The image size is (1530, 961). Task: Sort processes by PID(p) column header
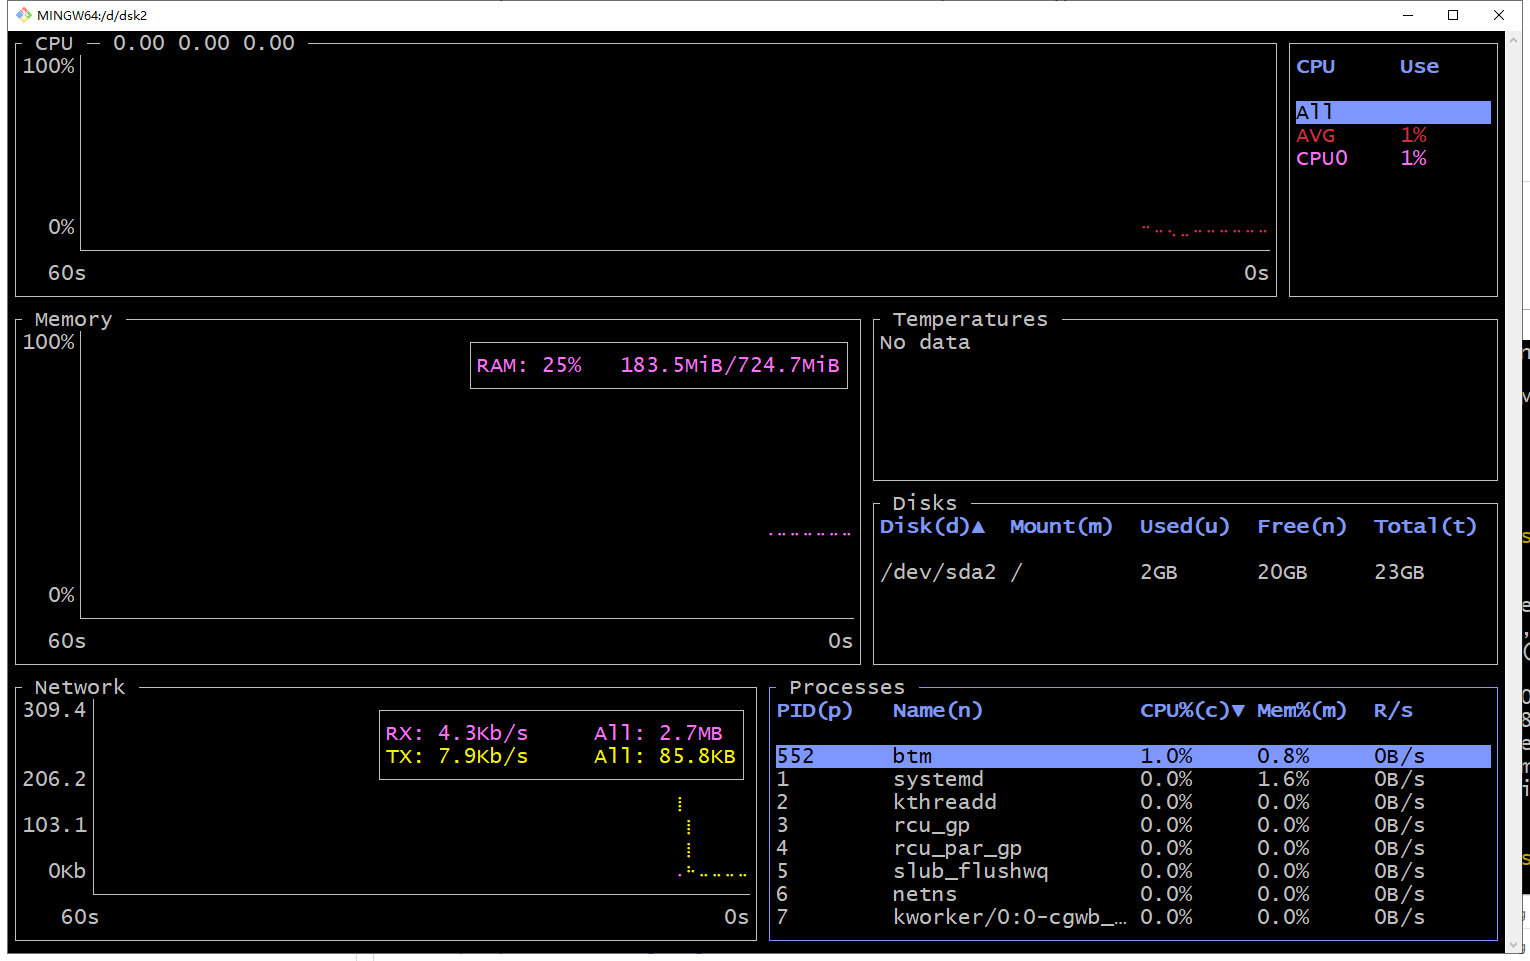(x=815, y=710)
